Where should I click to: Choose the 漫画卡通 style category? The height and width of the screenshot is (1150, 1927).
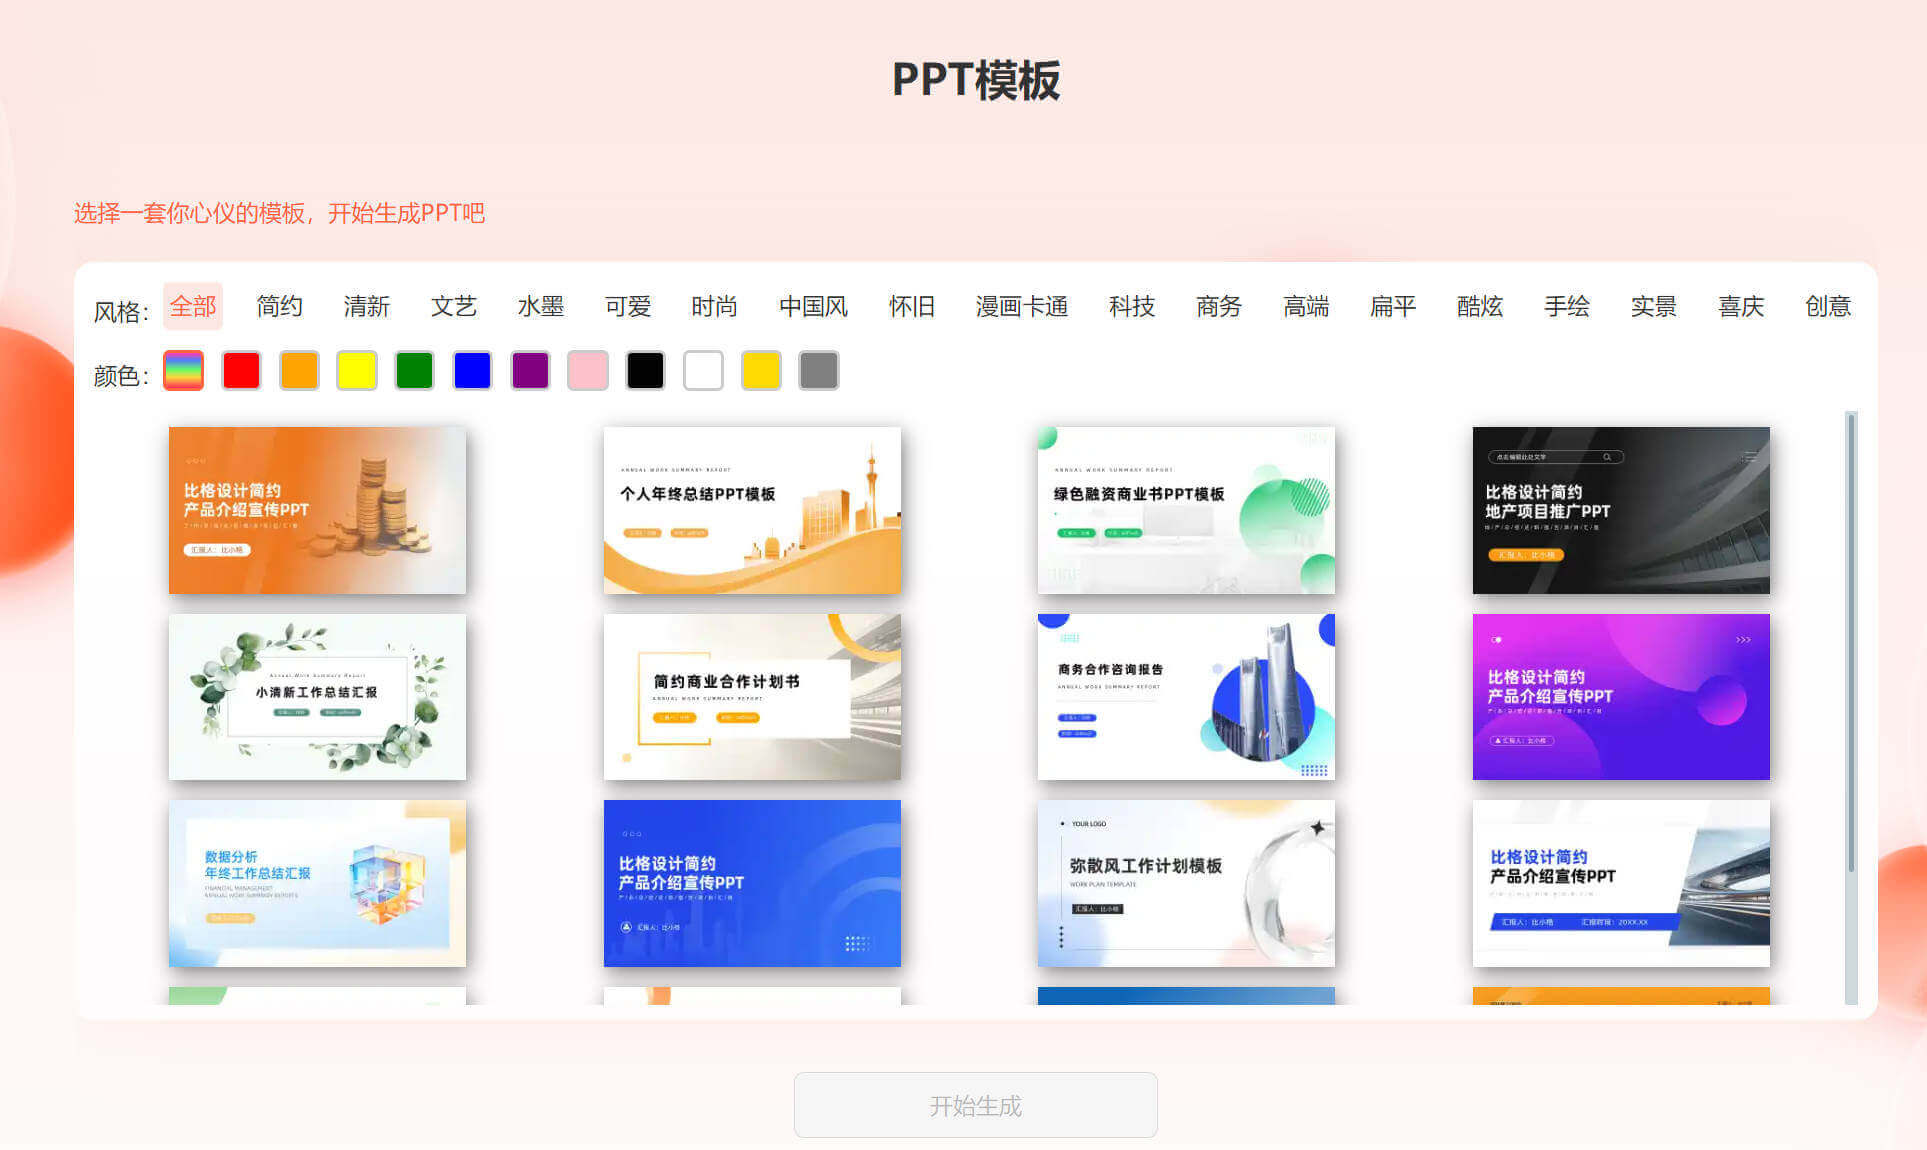1021,306
